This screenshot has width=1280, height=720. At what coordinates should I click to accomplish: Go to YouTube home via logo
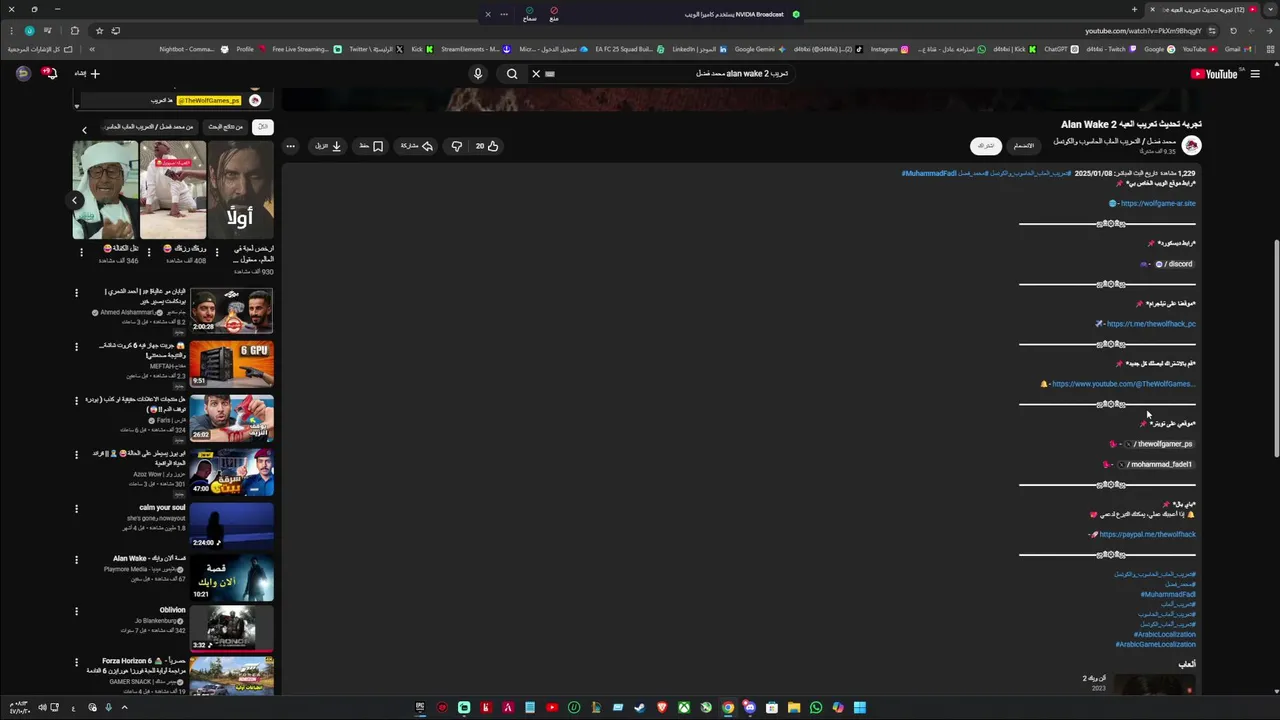[x=1215, y=73]
